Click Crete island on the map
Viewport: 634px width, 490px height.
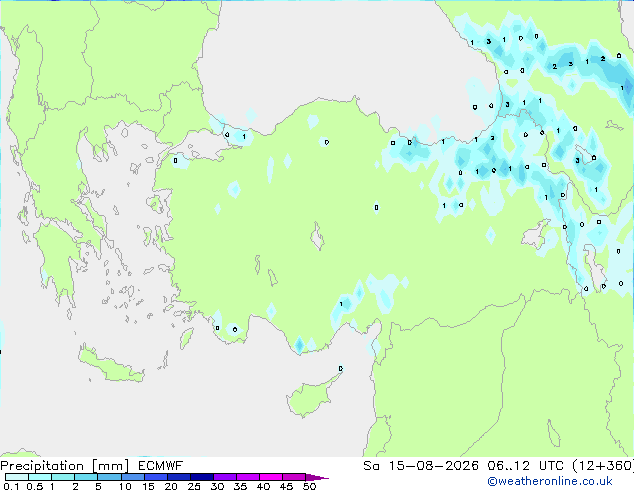pos(110,365)
